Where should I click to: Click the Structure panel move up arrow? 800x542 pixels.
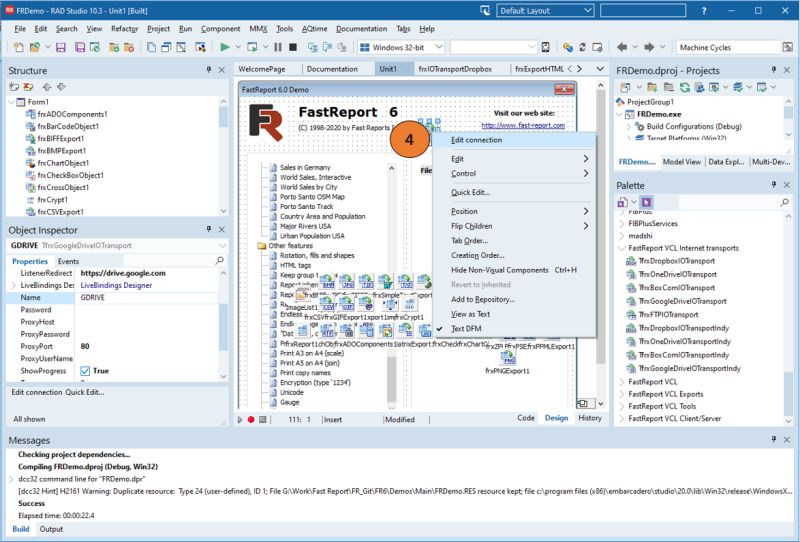click(47, 87)
